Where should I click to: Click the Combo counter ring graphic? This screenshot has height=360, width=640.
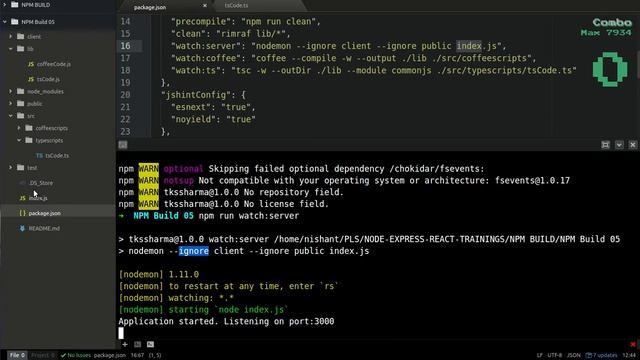click(610, 69)
